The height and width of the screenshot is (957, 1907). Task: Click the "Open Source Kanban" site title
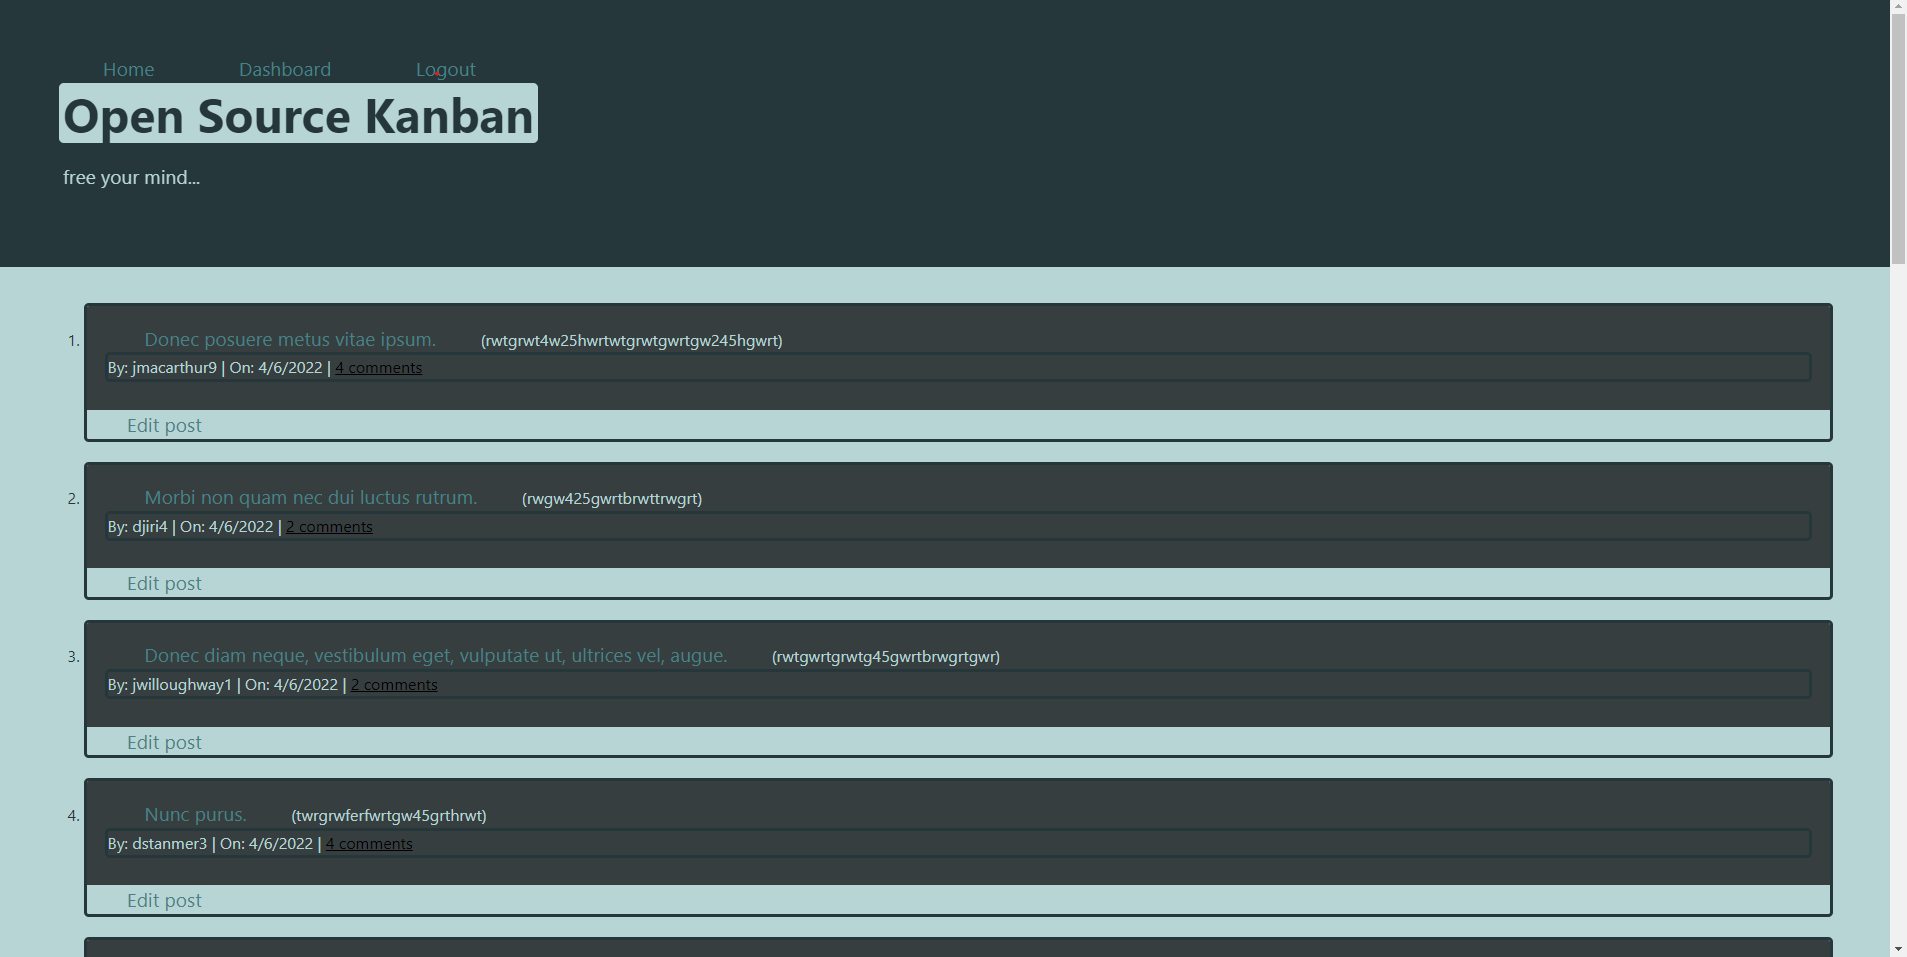click(x=297, y=115)
